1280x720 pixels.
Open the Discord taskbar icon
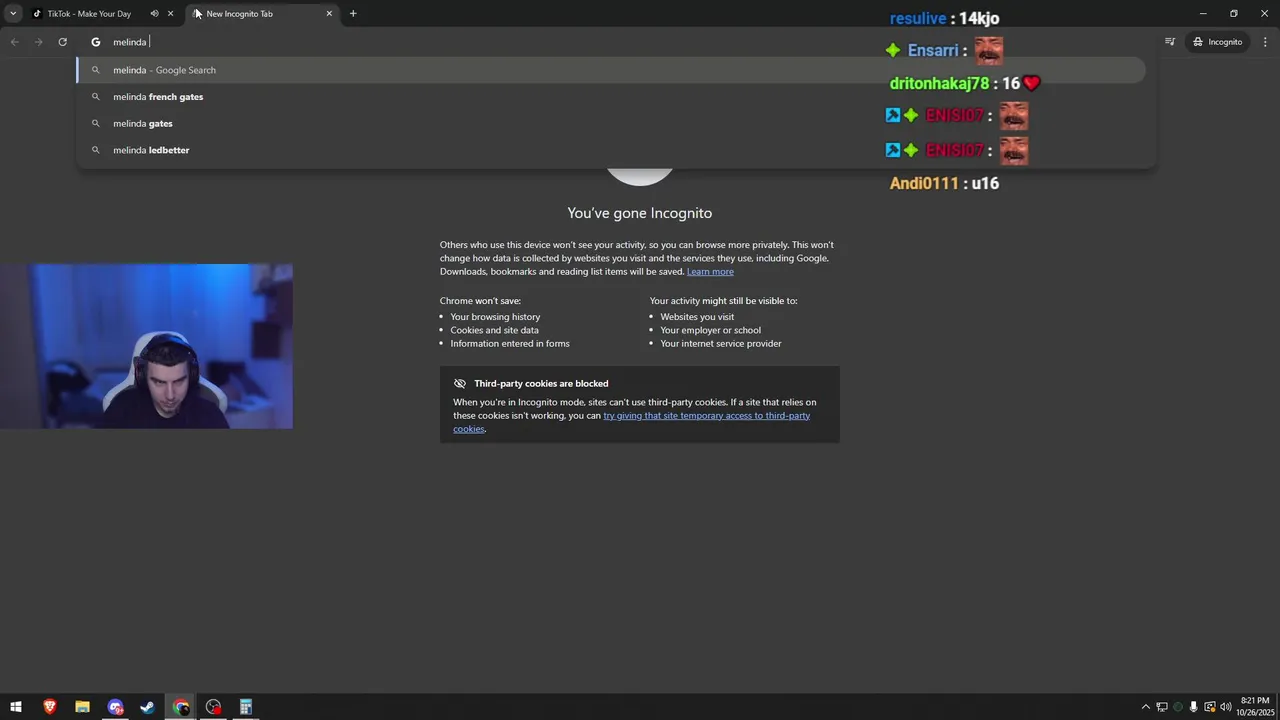(115, 707)
